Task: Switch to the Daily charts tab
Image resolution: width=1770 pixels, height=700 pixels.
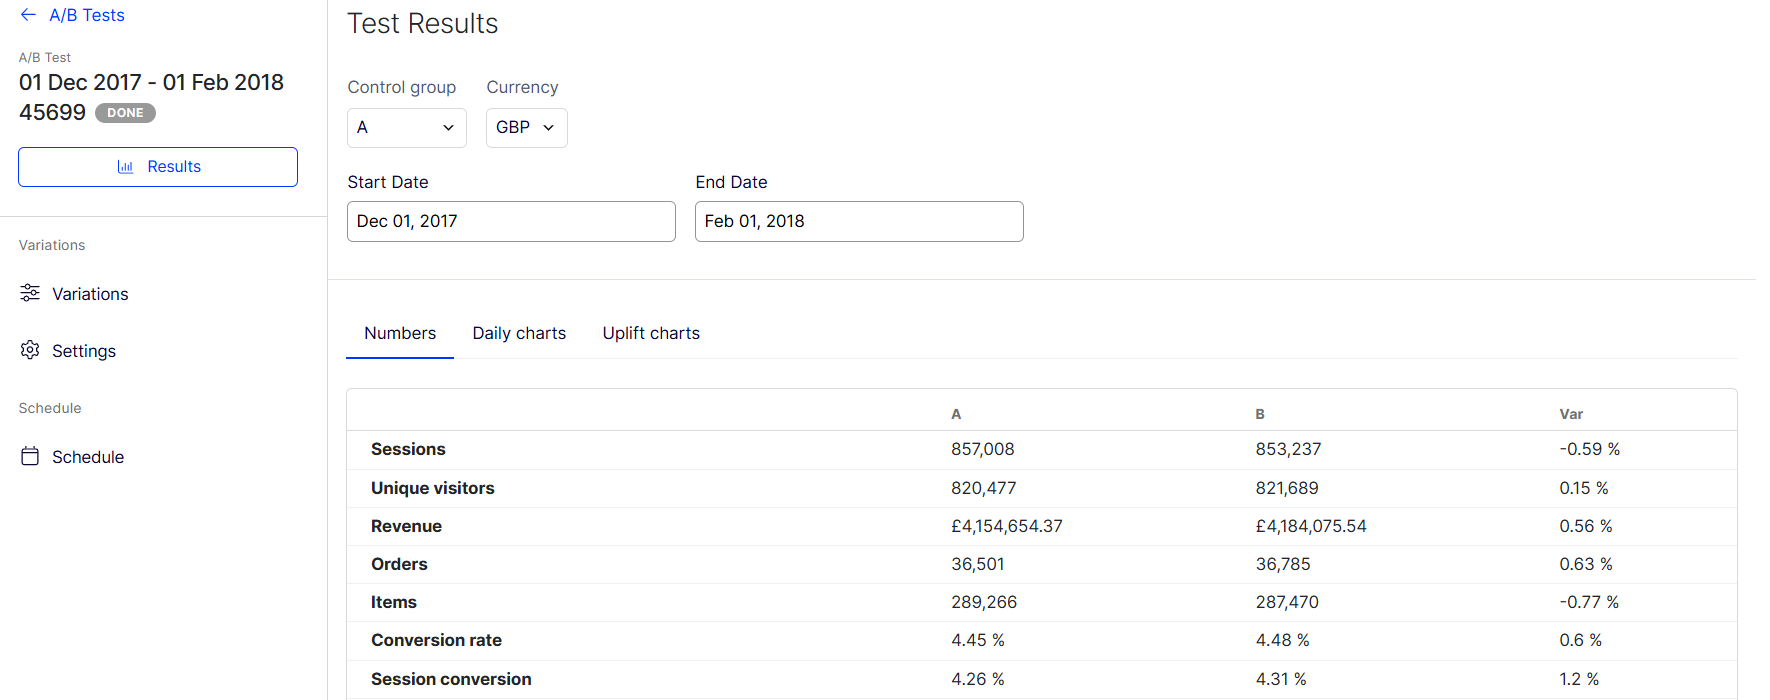Action: point(519,333)
